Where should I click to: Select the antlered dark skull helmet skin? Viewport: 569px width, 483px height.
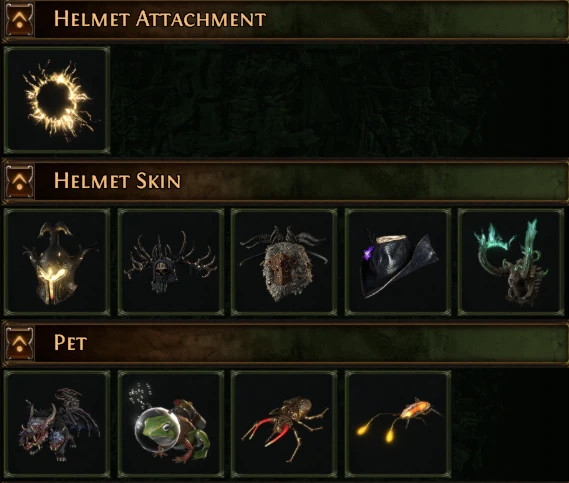tap(171, 262)
